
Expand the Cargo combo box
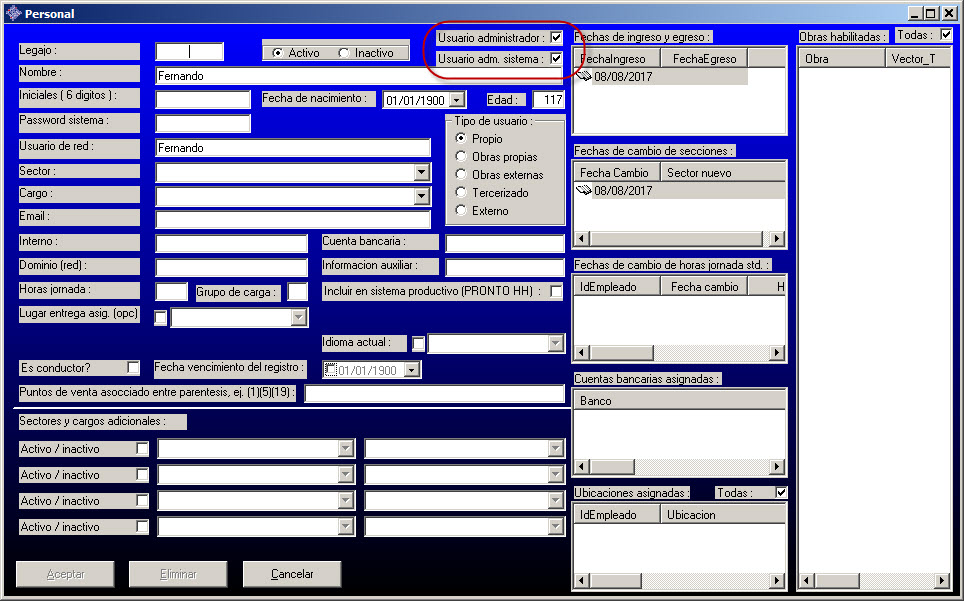[x=421, y=196]
